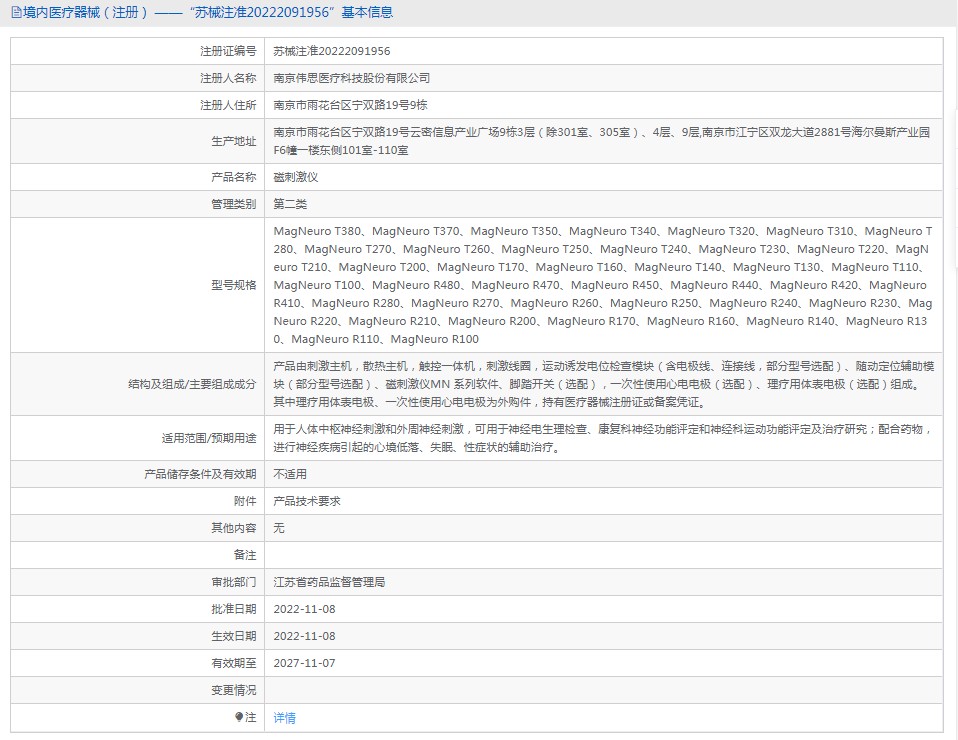Viewport: 958px width, 740px height.
Task: Click the 结构及组成/主要组成成分 label
Action: click(x=192, y=384)
